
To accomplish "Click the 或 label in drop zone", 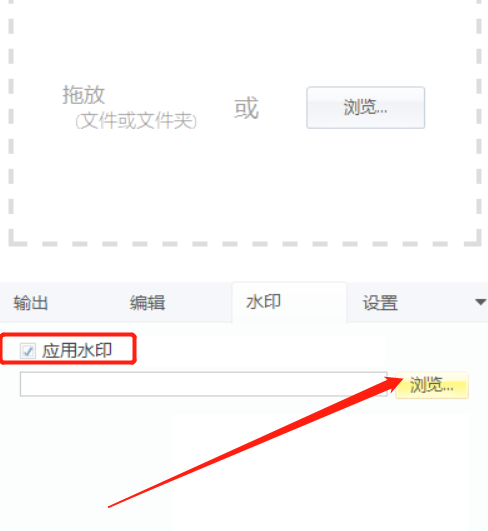I will [247, 108].
